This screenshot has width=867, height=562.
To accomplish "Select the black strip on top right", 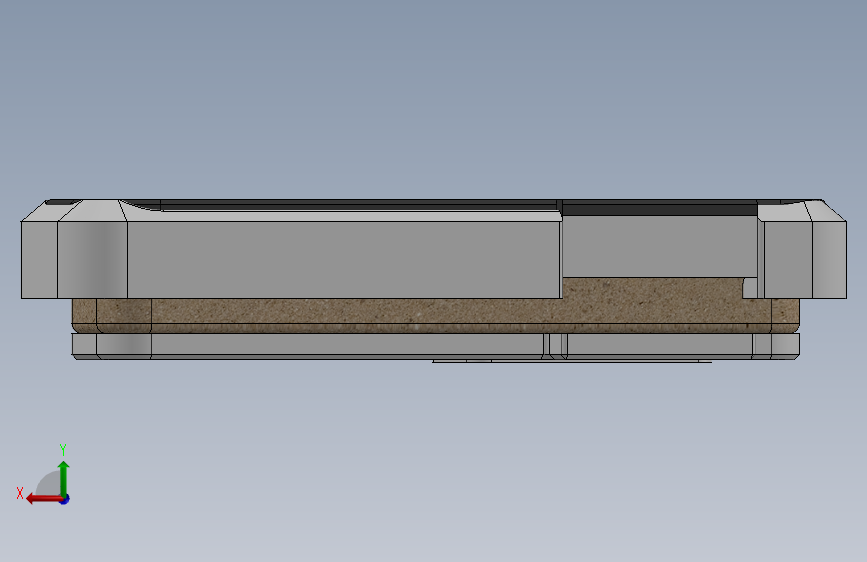I will click(659, 209).
